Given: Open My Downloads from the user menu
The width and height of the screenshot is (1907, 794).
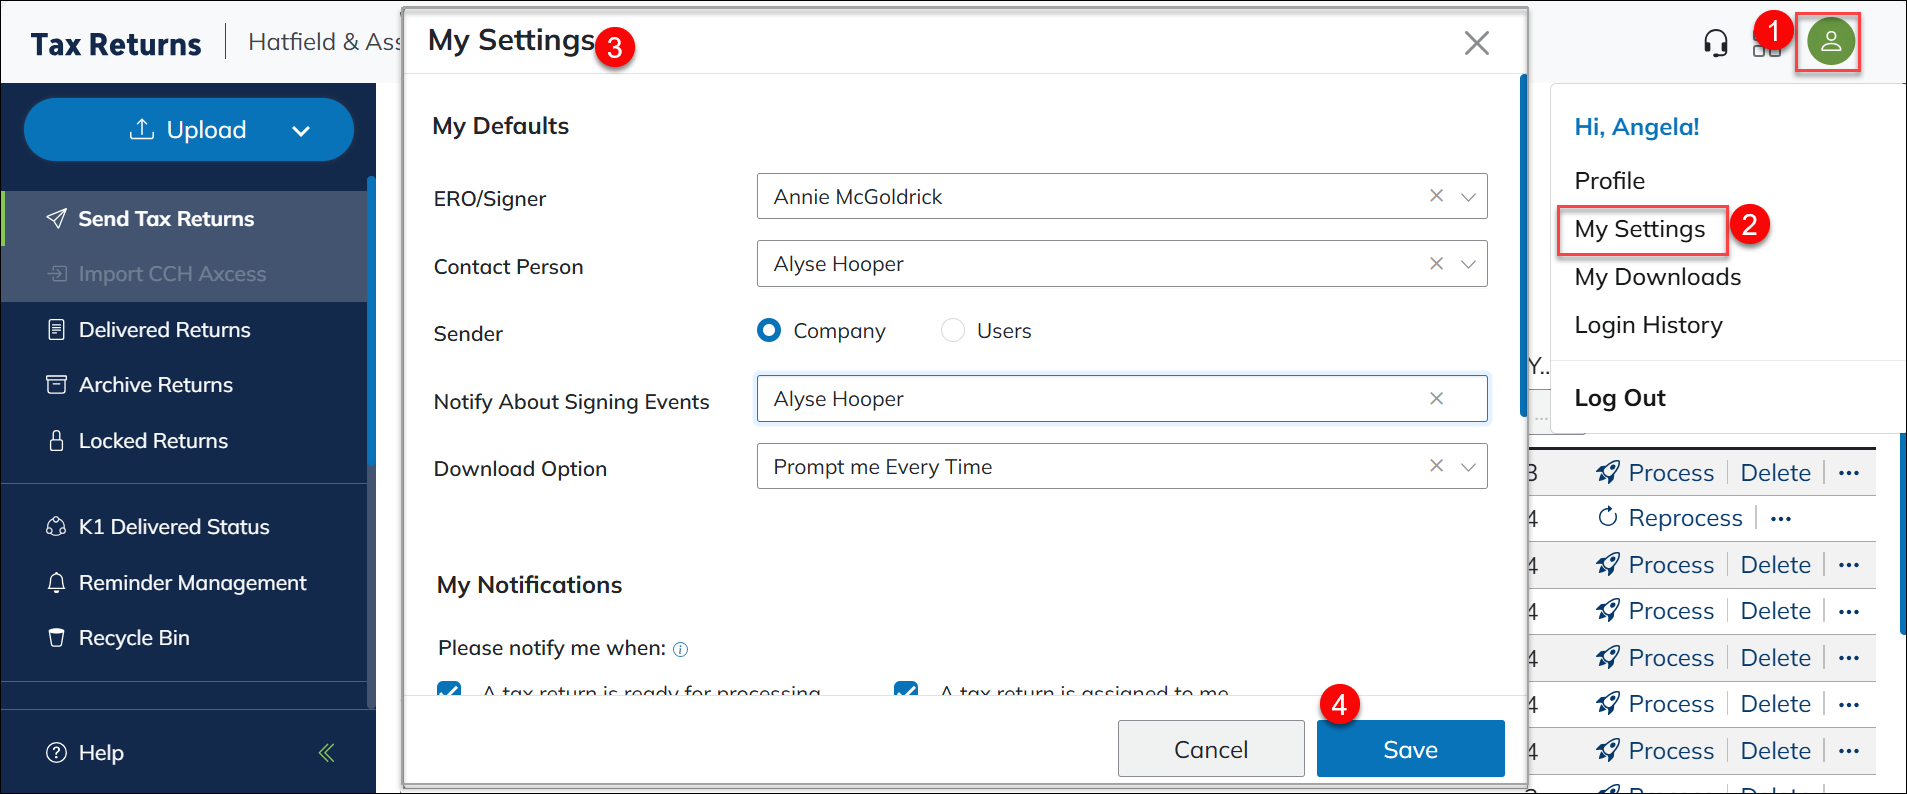Looking at the screenshot, I should pyautogui.click(x=1657, y=277).
